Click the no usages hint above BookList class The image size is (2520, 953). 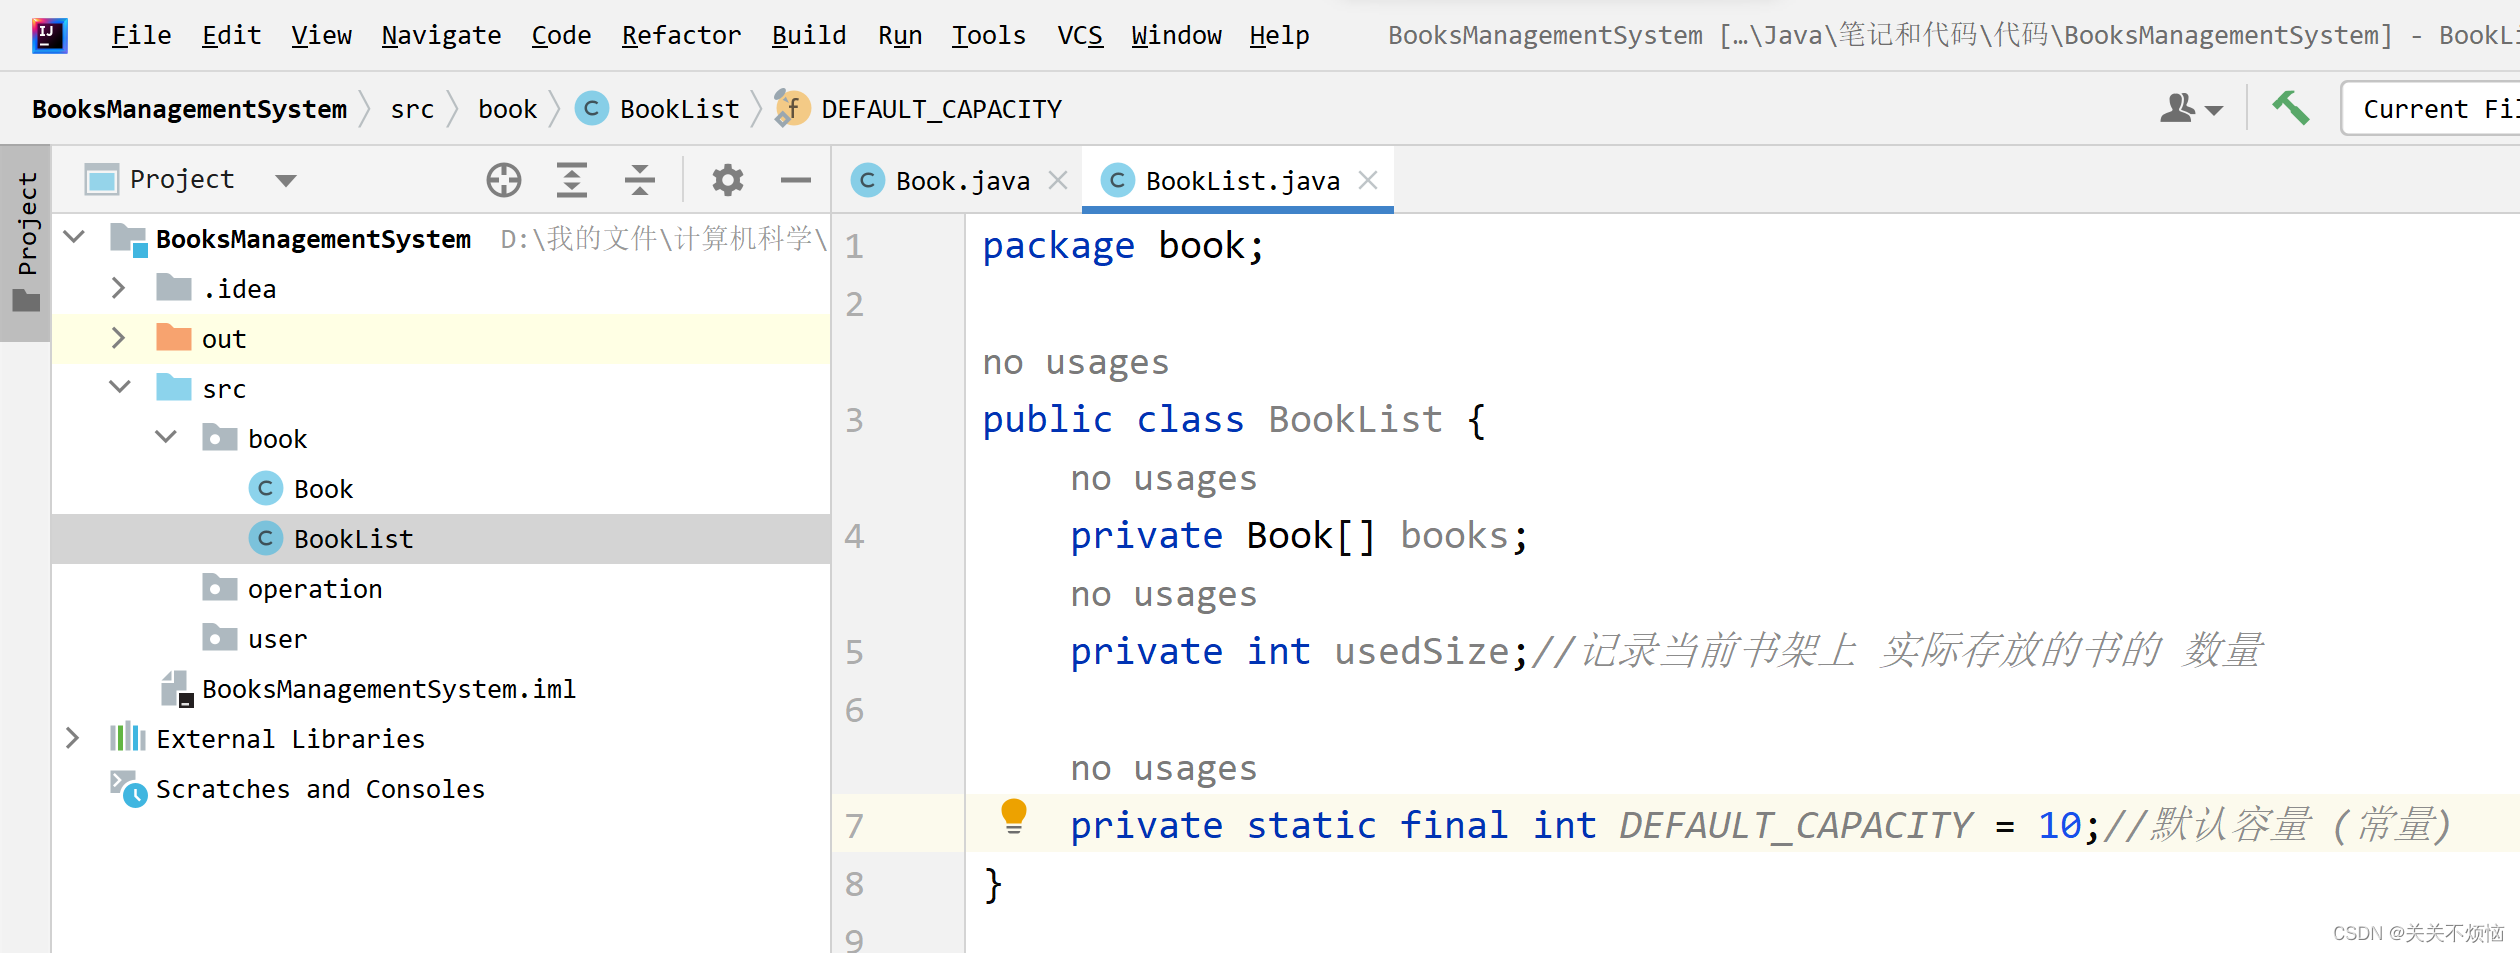point(1076,362)
